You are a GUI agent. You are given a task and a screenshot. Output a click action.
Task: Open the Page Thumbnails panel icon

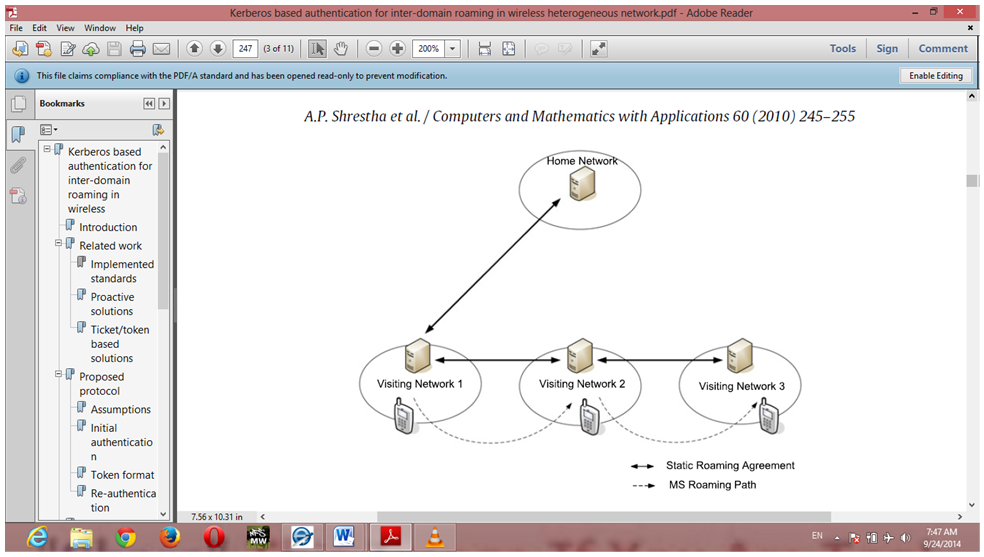tap(18, 104)
